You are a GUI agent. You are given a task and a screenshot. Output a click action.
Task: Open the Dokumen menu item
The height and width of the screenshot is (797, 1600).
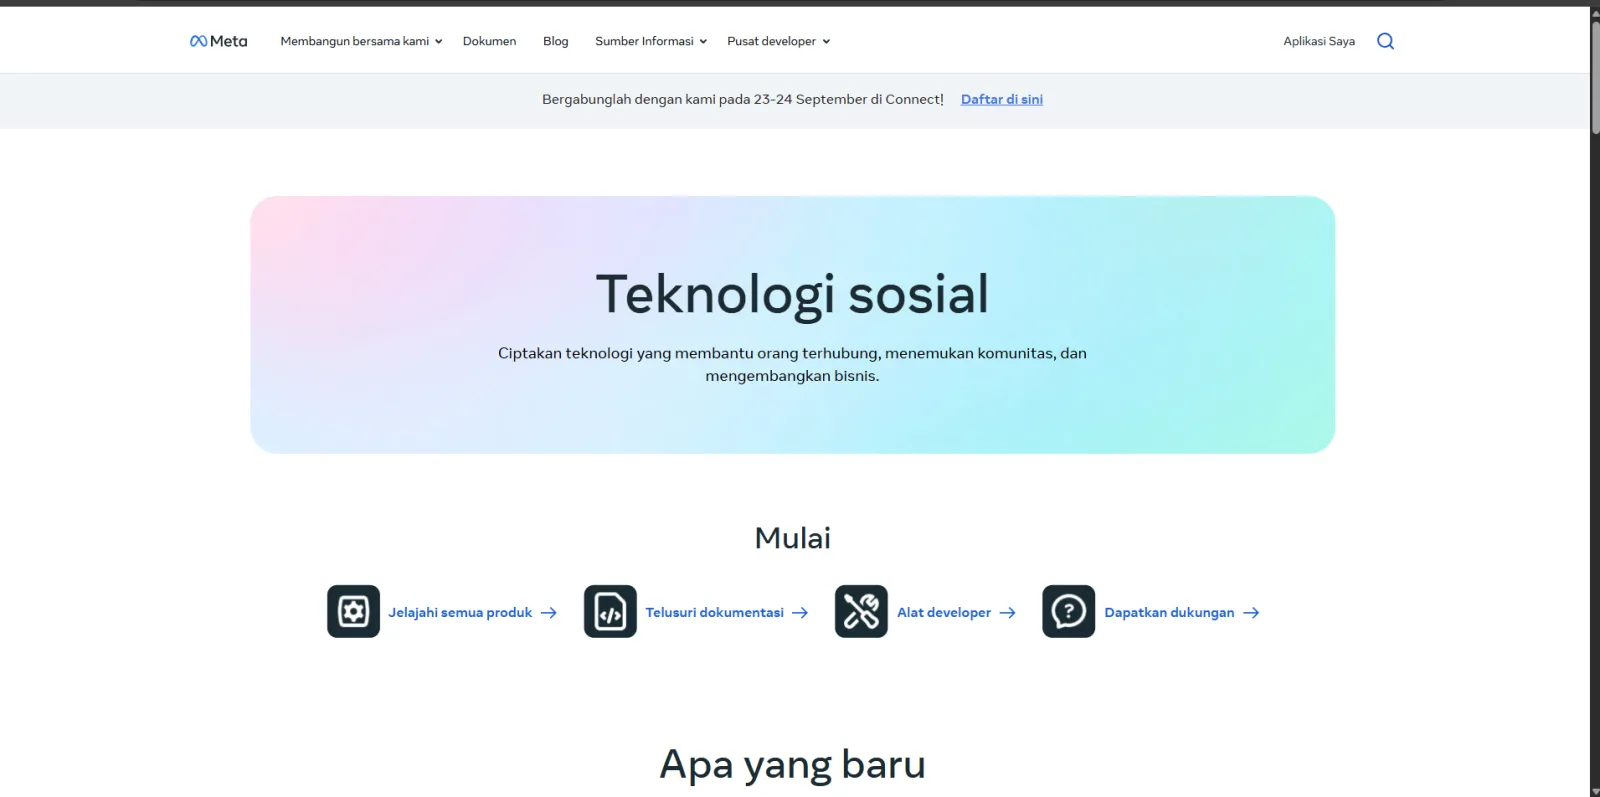point(489,41)
